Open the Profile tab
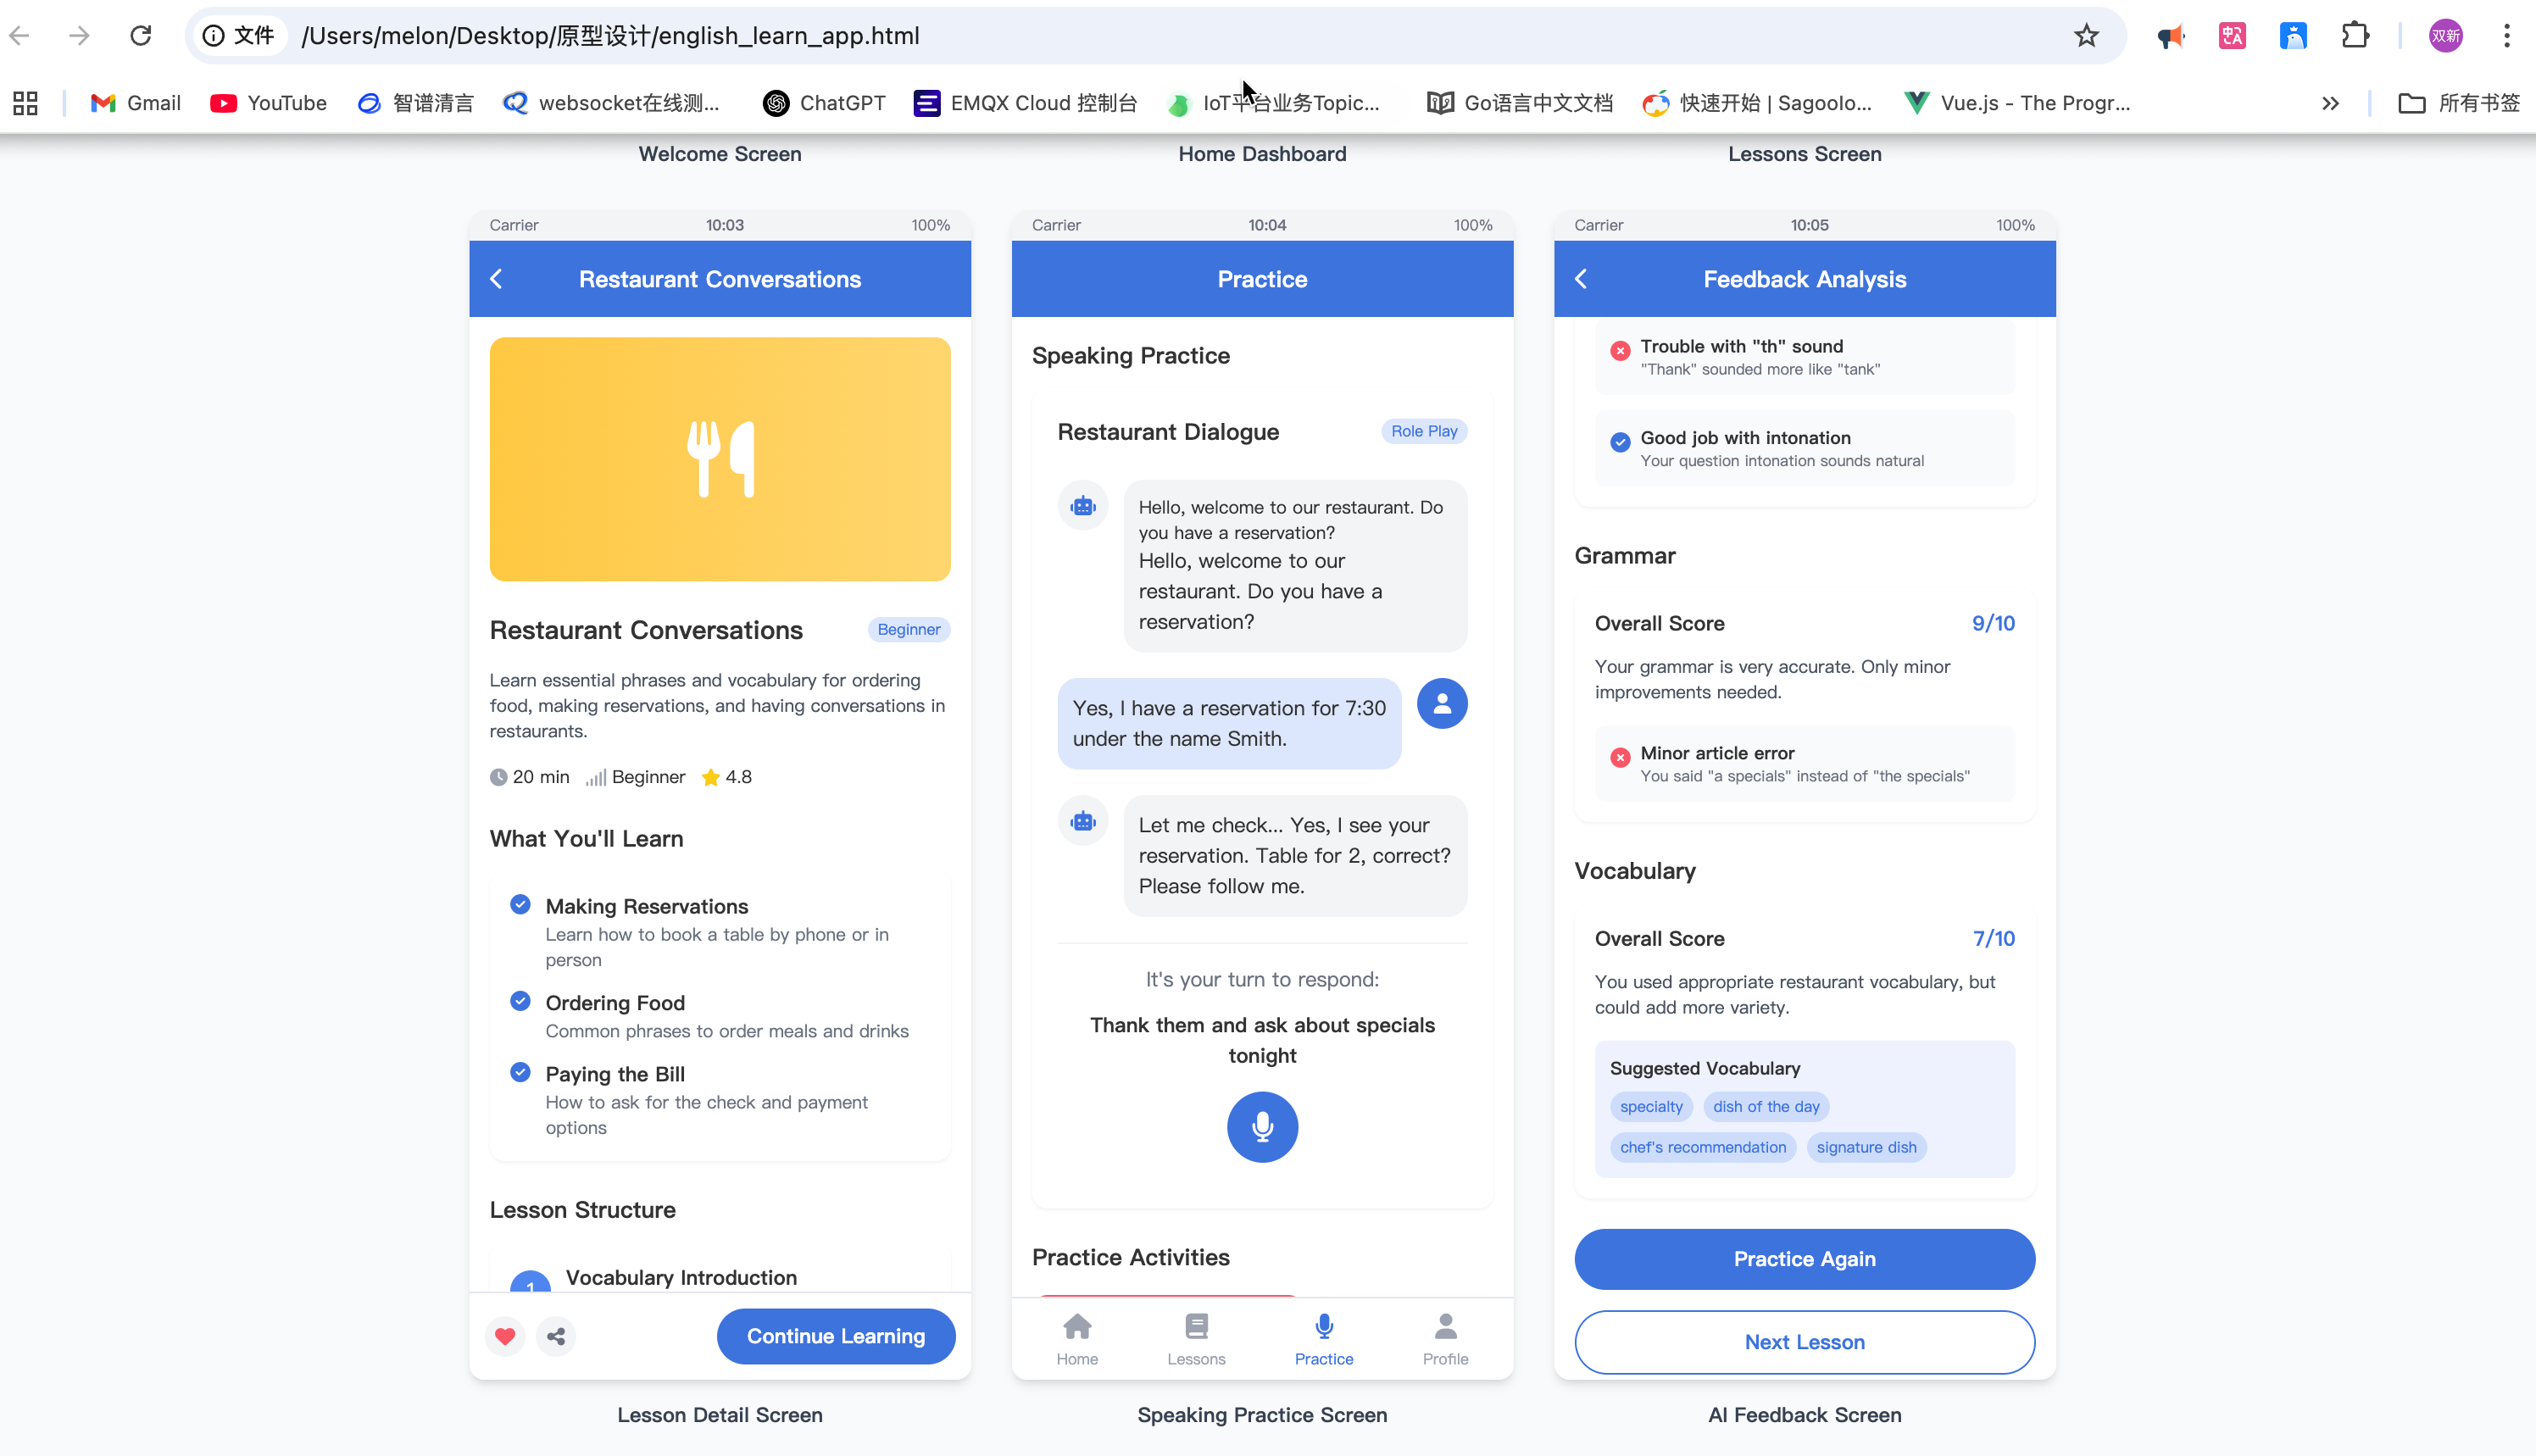The height and width of the screenshot is (1456, 2536). pos(1445,1339)
